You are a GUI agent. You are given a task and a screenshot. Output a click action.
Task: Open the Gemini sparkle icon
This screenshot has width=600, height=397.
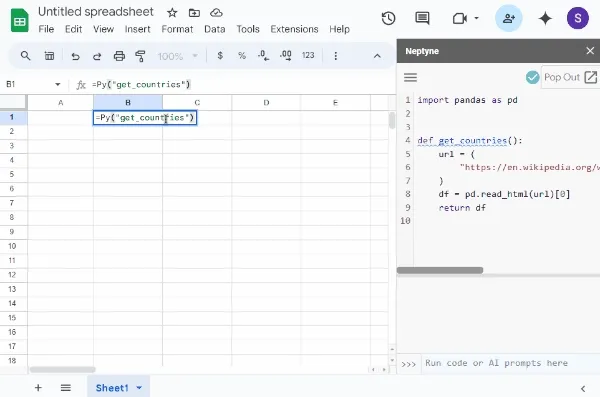point(545,18)
